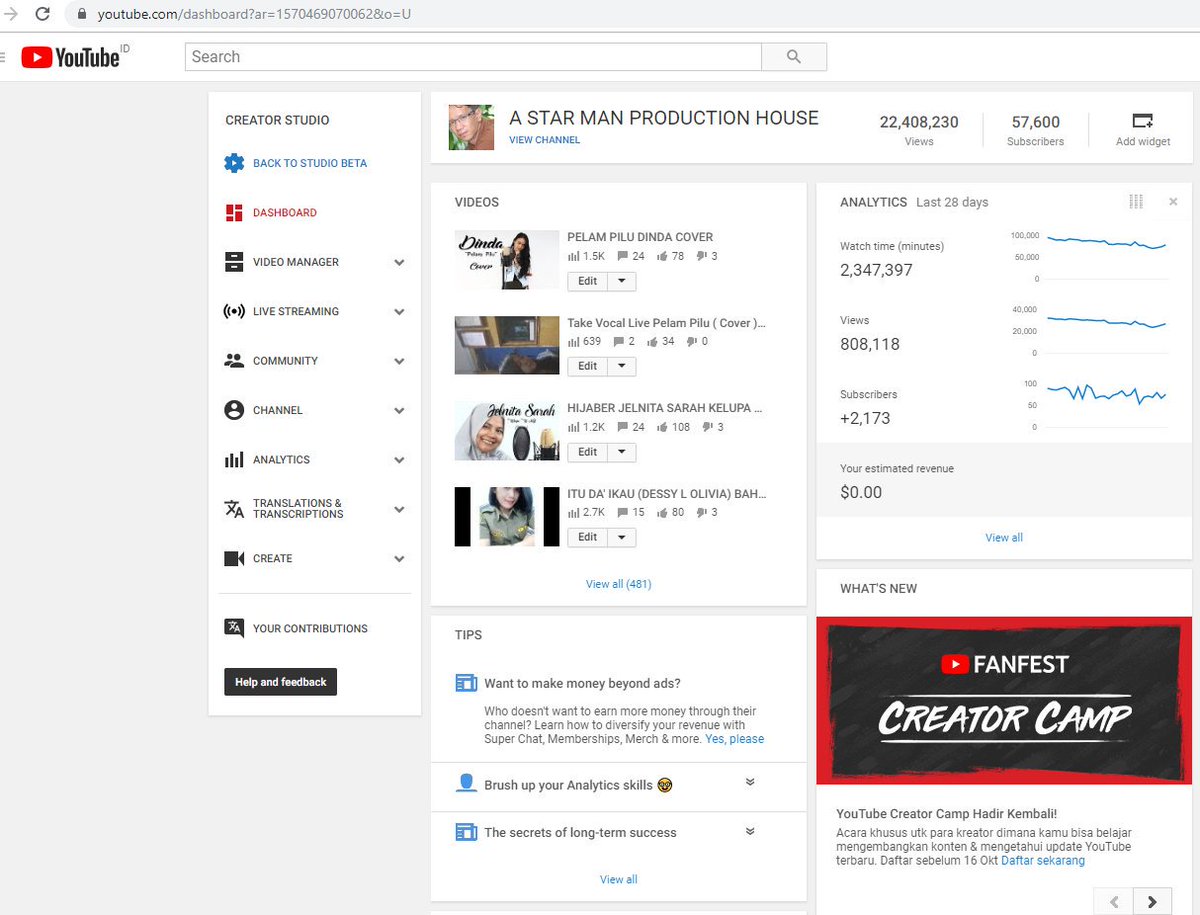
Task: Click the Edit button for Itu Da' Ikau video
Action: pos(588,537)
